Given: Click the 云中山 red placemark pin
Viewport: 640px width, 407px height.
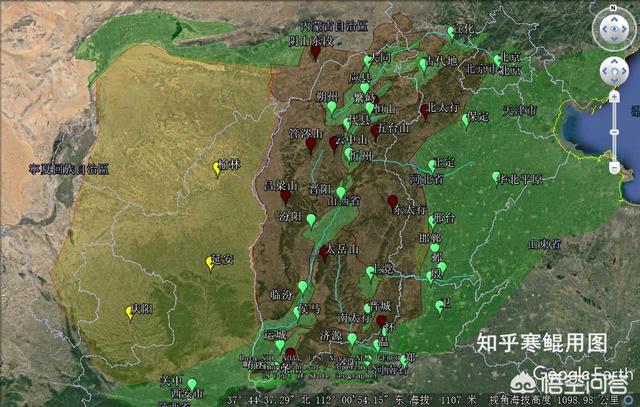Looking at the screenshot, I should point(334,144).
